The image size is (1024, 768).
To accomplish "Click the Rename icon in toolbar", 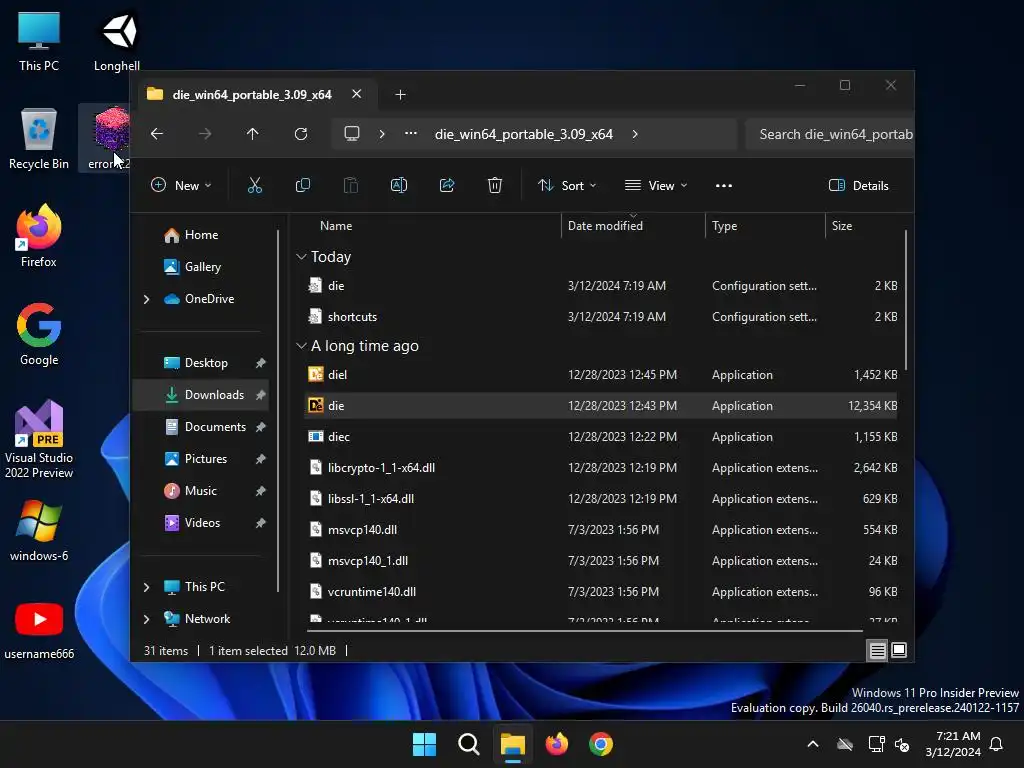I will point(398,185).
